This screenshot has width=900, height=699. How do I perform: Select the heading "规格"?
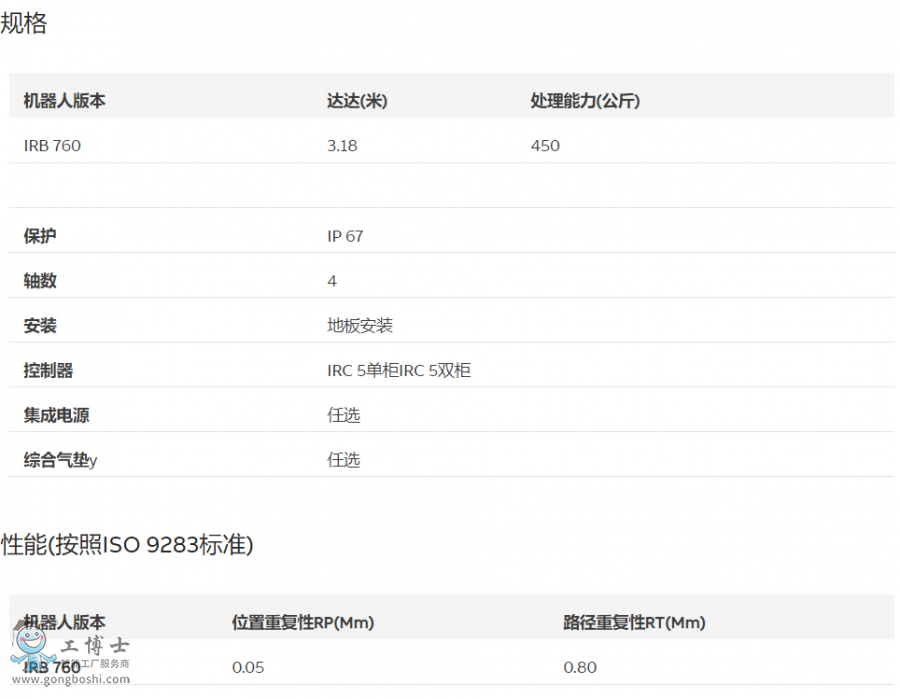coord(24,24)
